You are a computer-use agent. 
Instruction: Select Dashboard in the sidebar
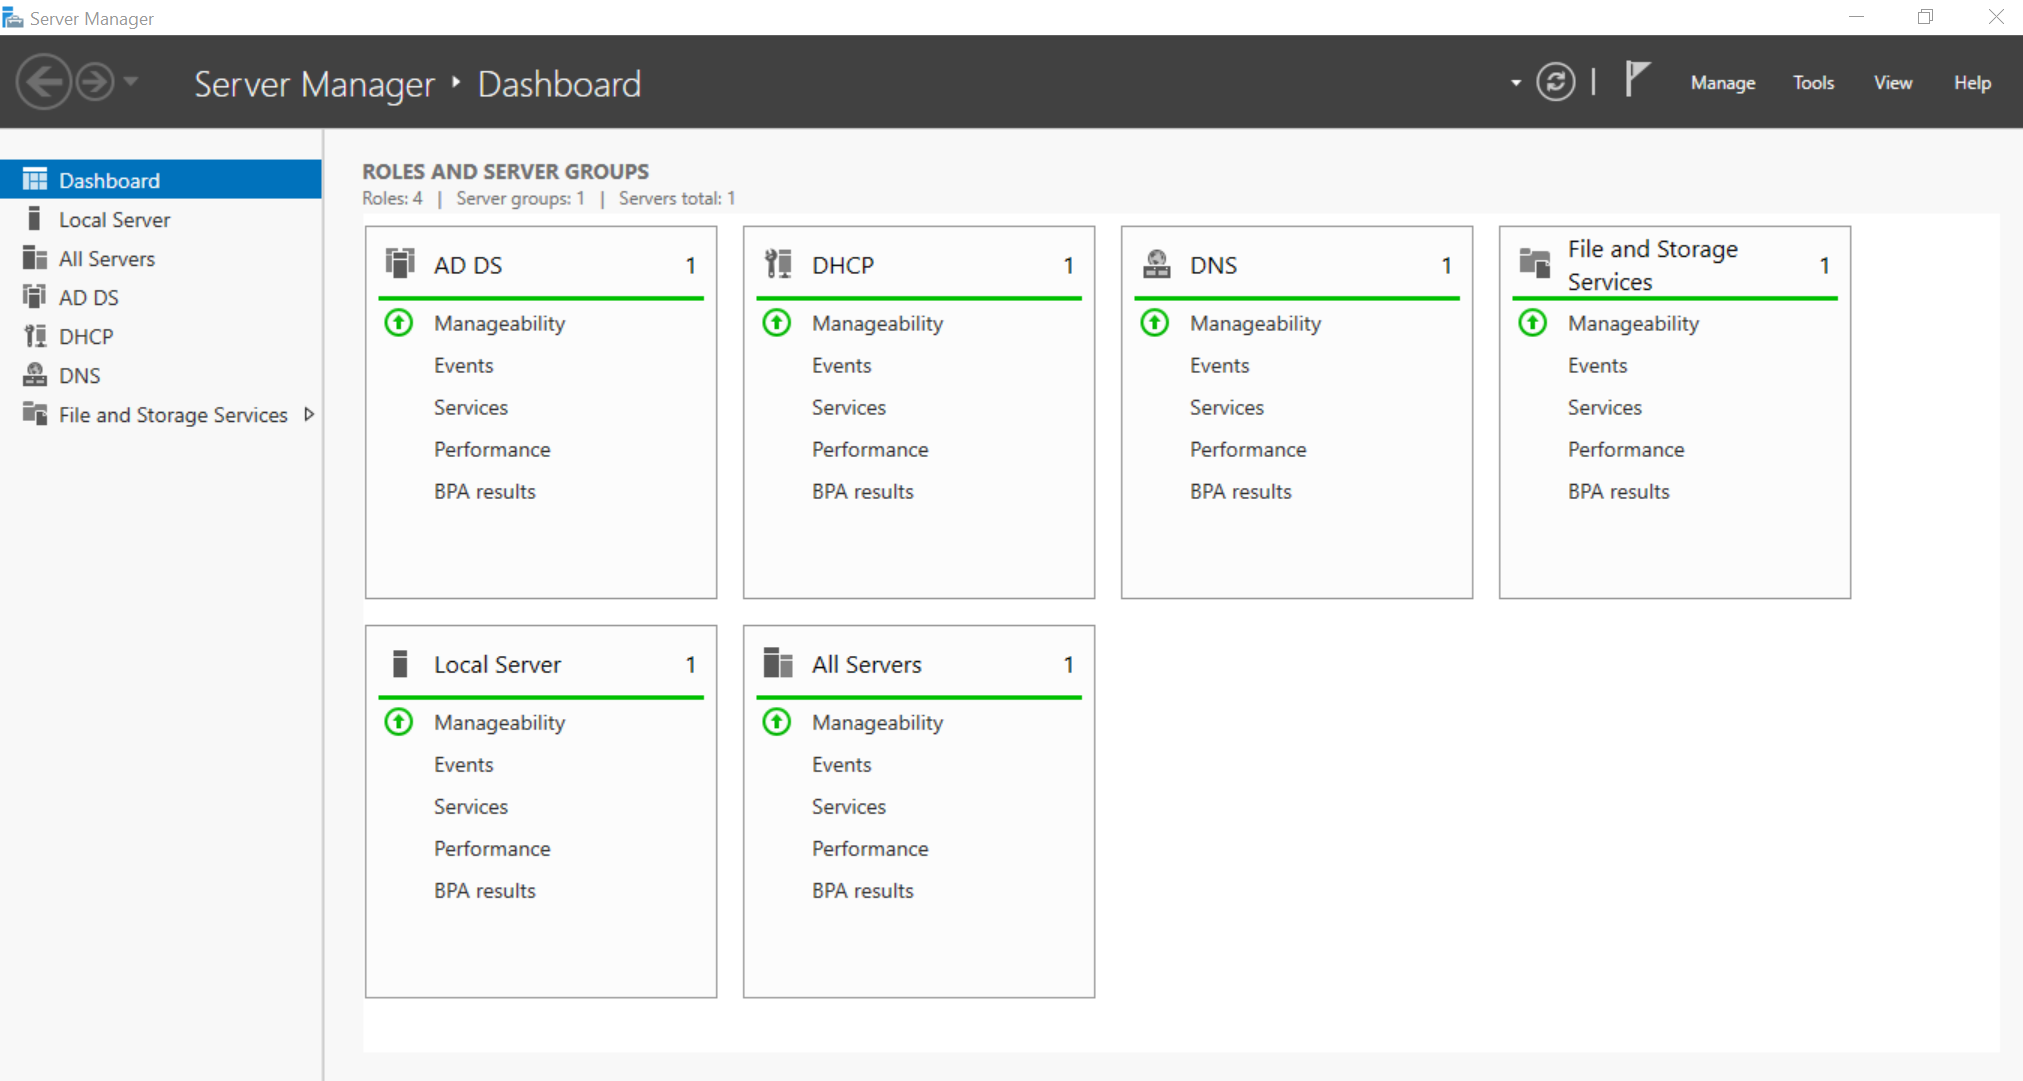coord(161,180)
